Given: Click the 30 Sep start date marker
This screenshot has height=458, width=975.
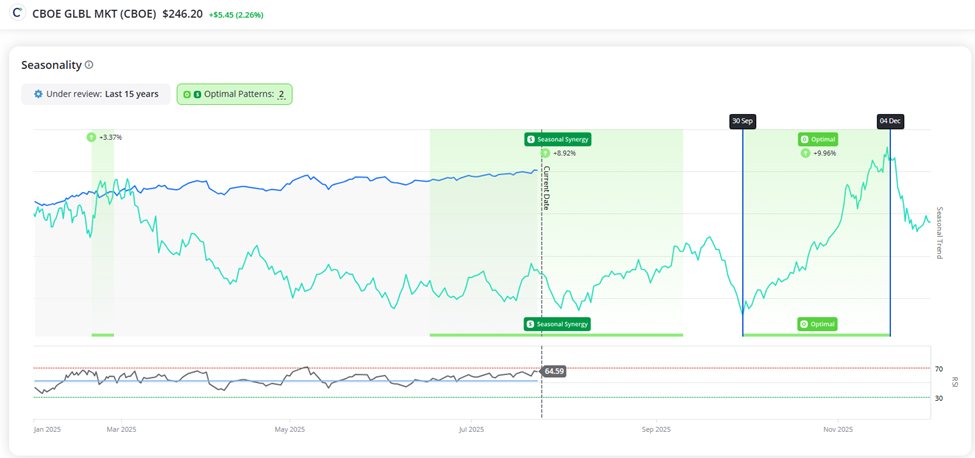Looking at the screenshot, I should coord(742,121).
